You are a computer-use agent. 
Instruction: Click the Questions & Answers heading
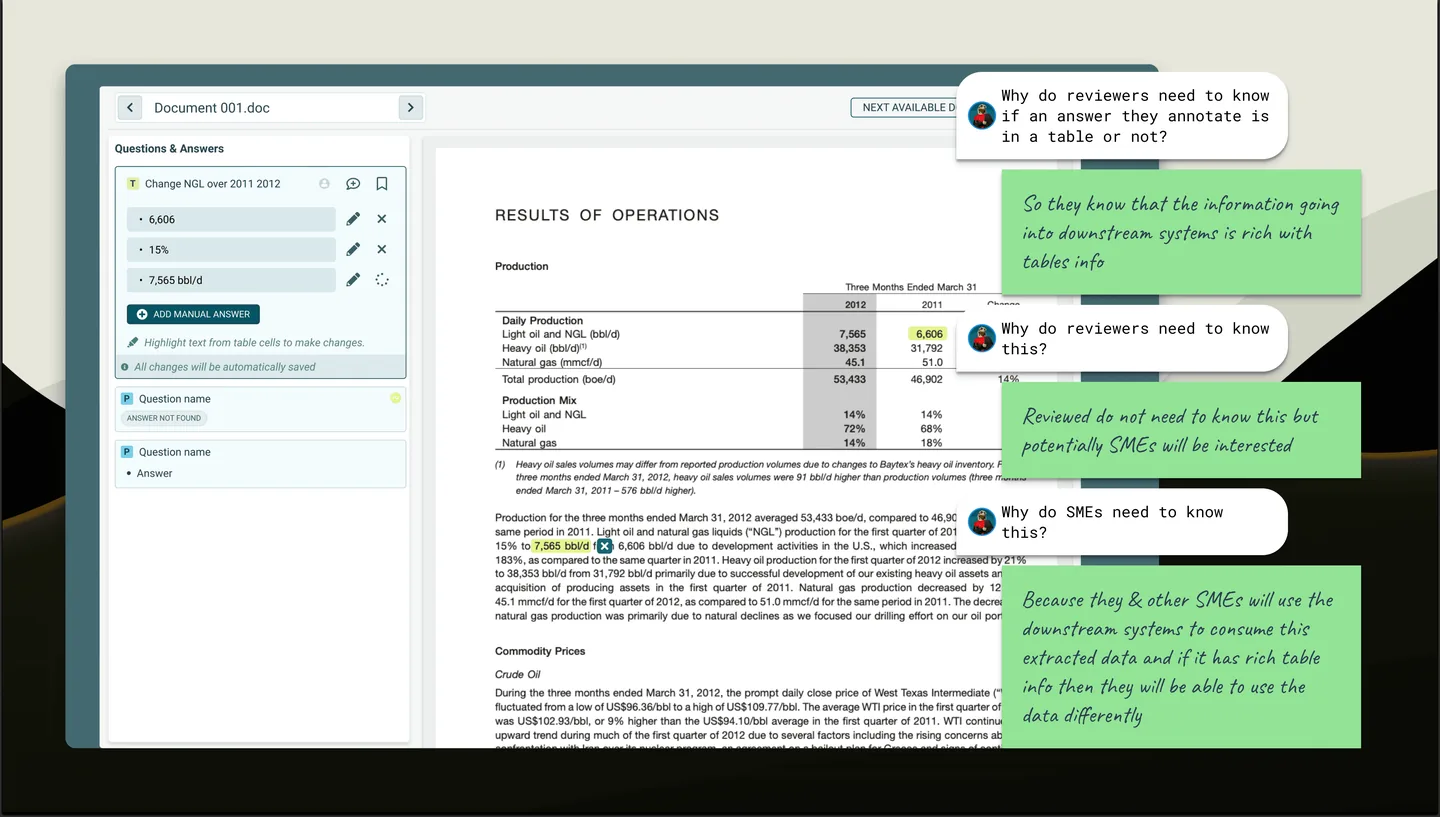click(x=169, y=149)
